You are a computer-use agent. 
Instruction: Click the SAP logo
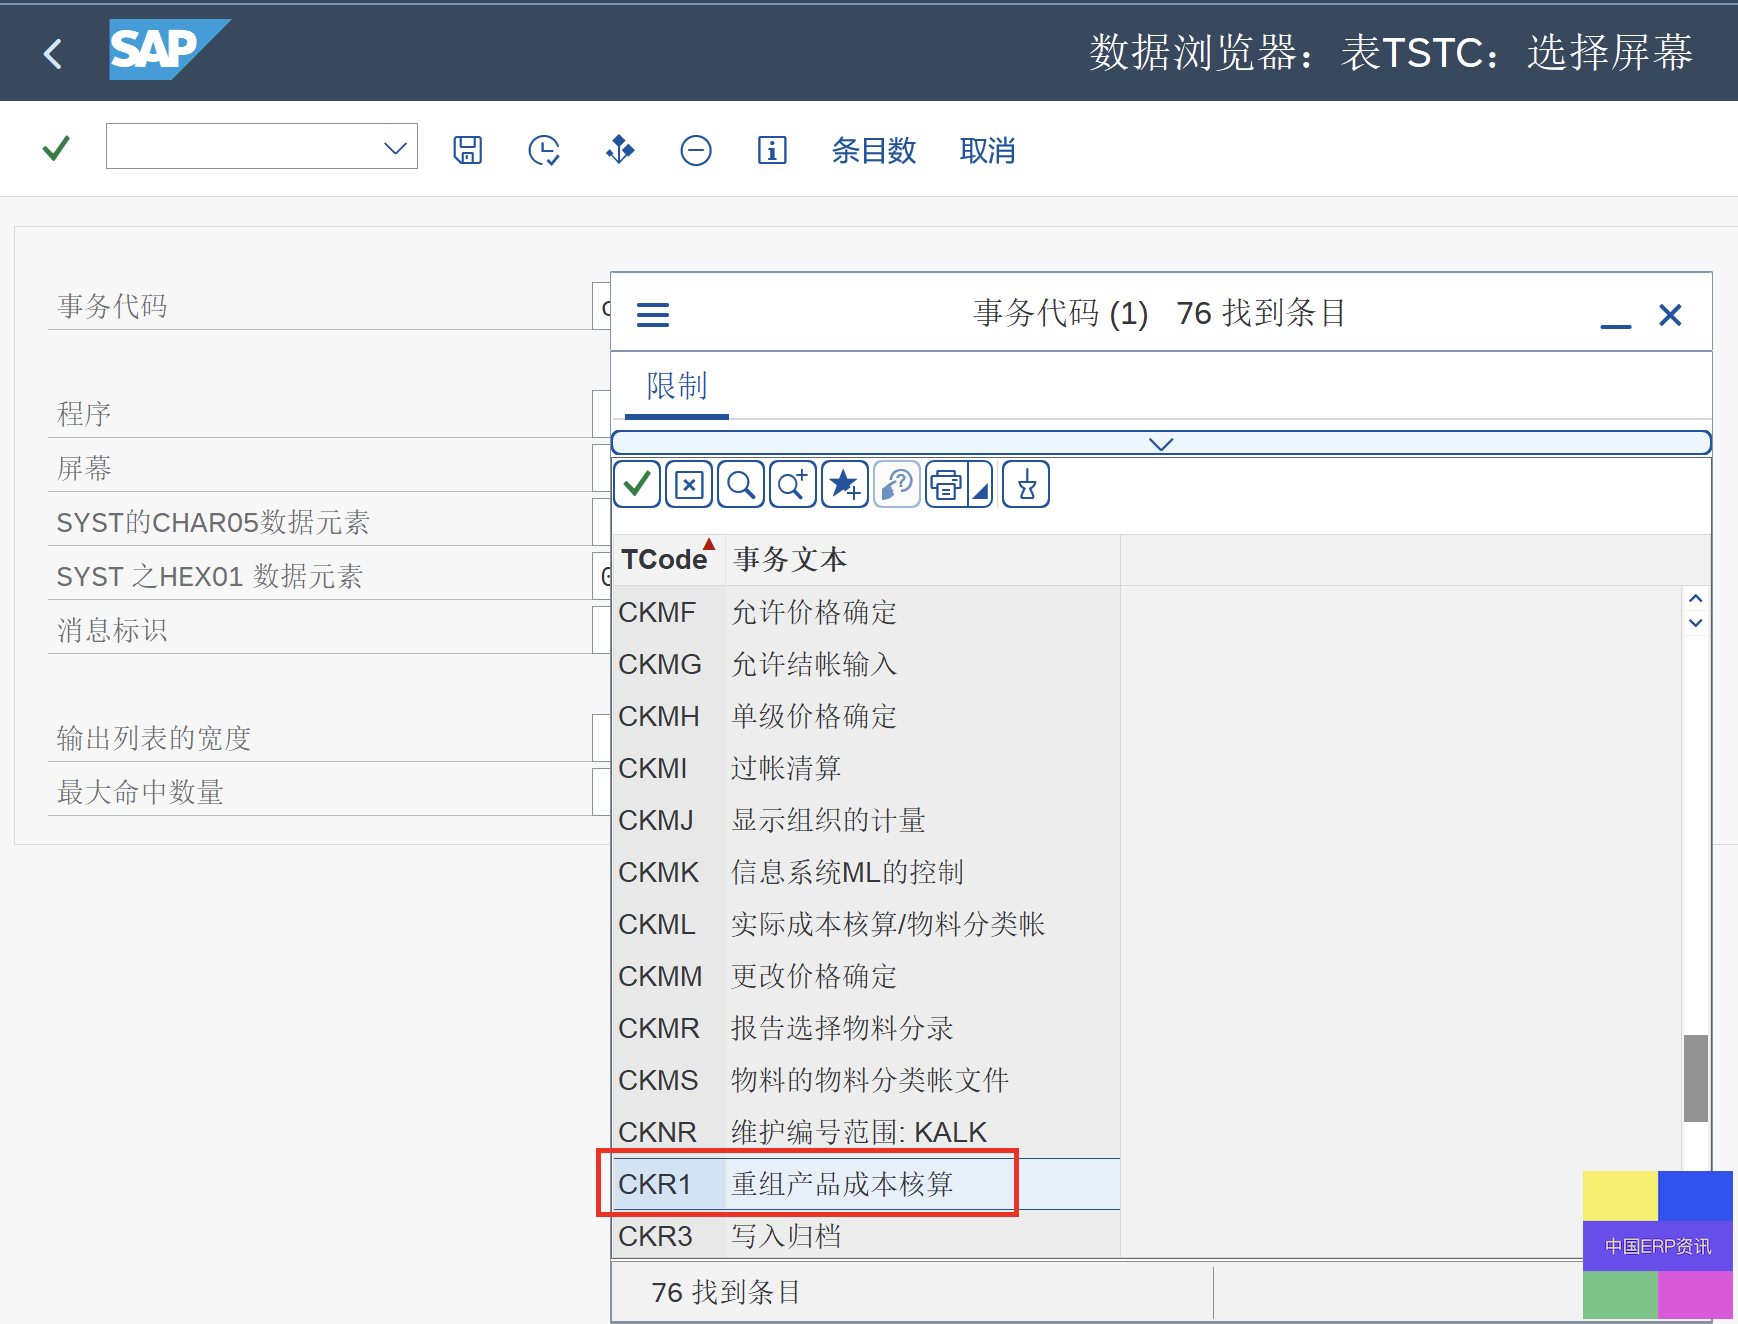[168, 49]
